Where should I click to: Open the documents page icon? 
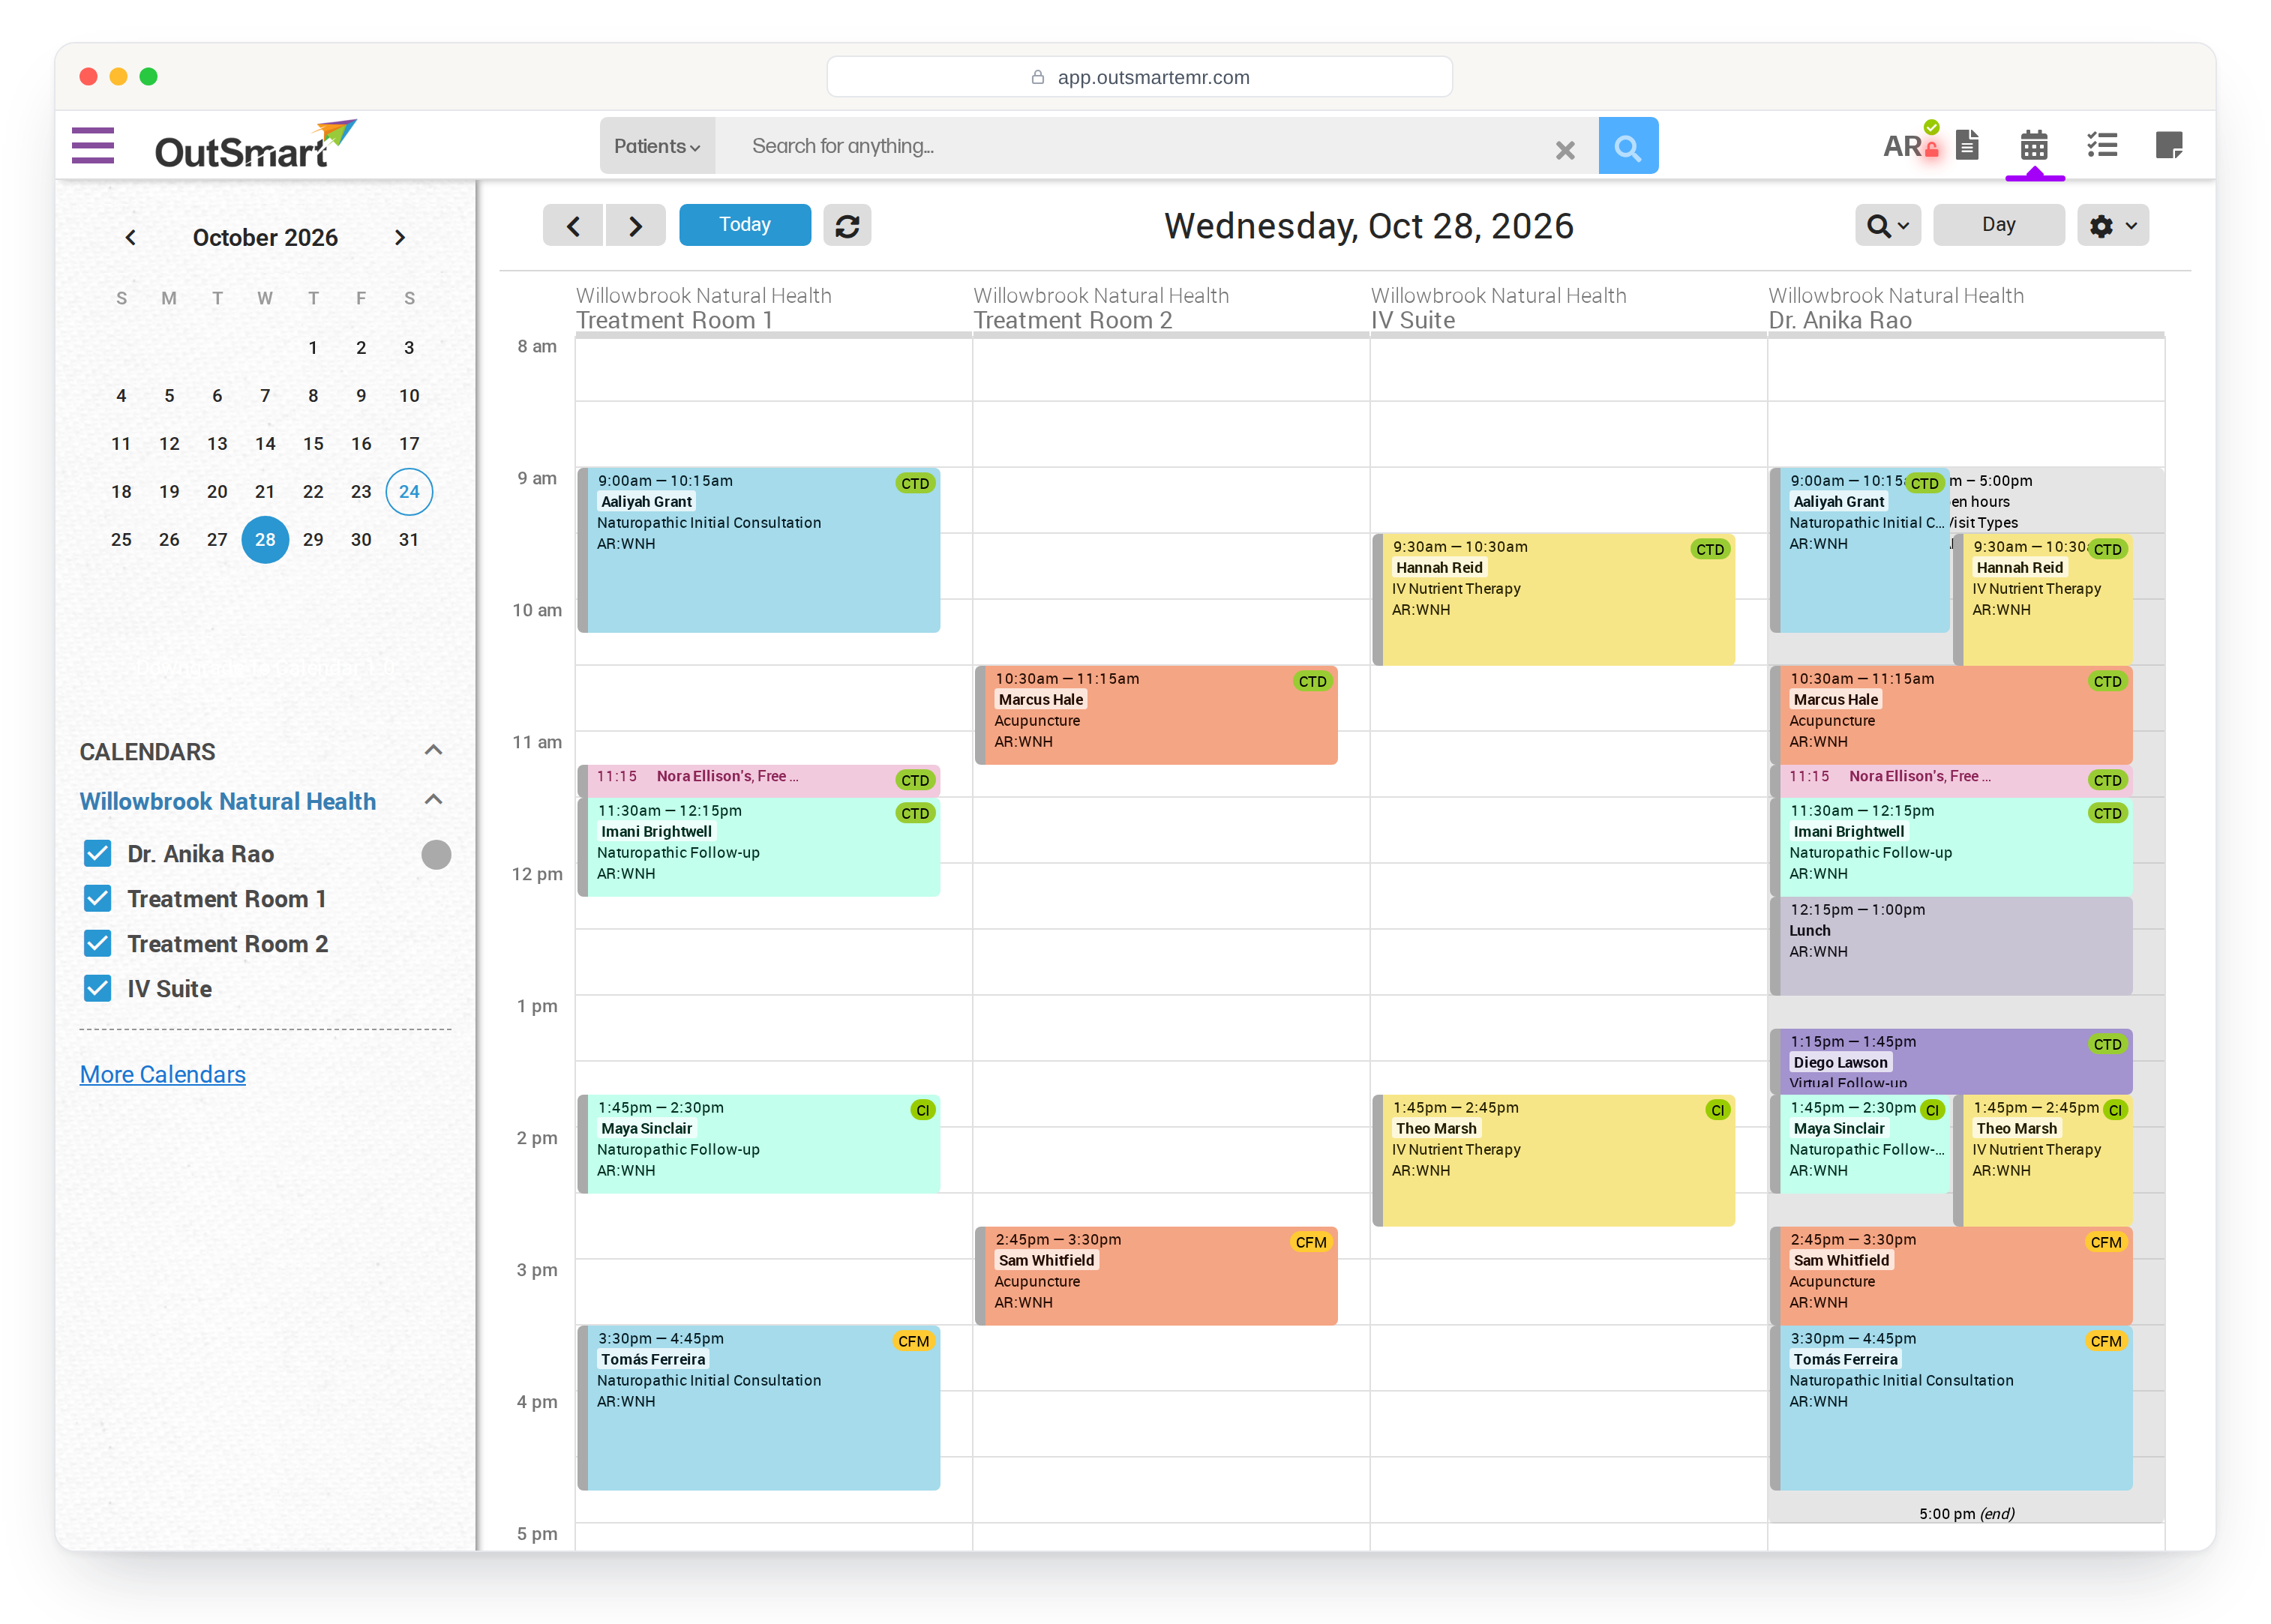pos(1967,145)
